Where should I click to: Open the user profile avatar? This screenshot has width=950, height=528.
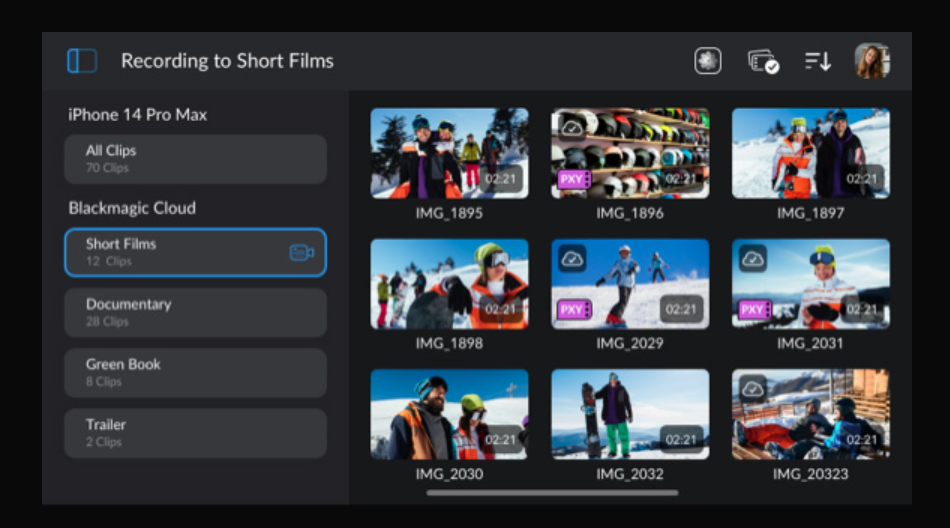pos(871,61)
